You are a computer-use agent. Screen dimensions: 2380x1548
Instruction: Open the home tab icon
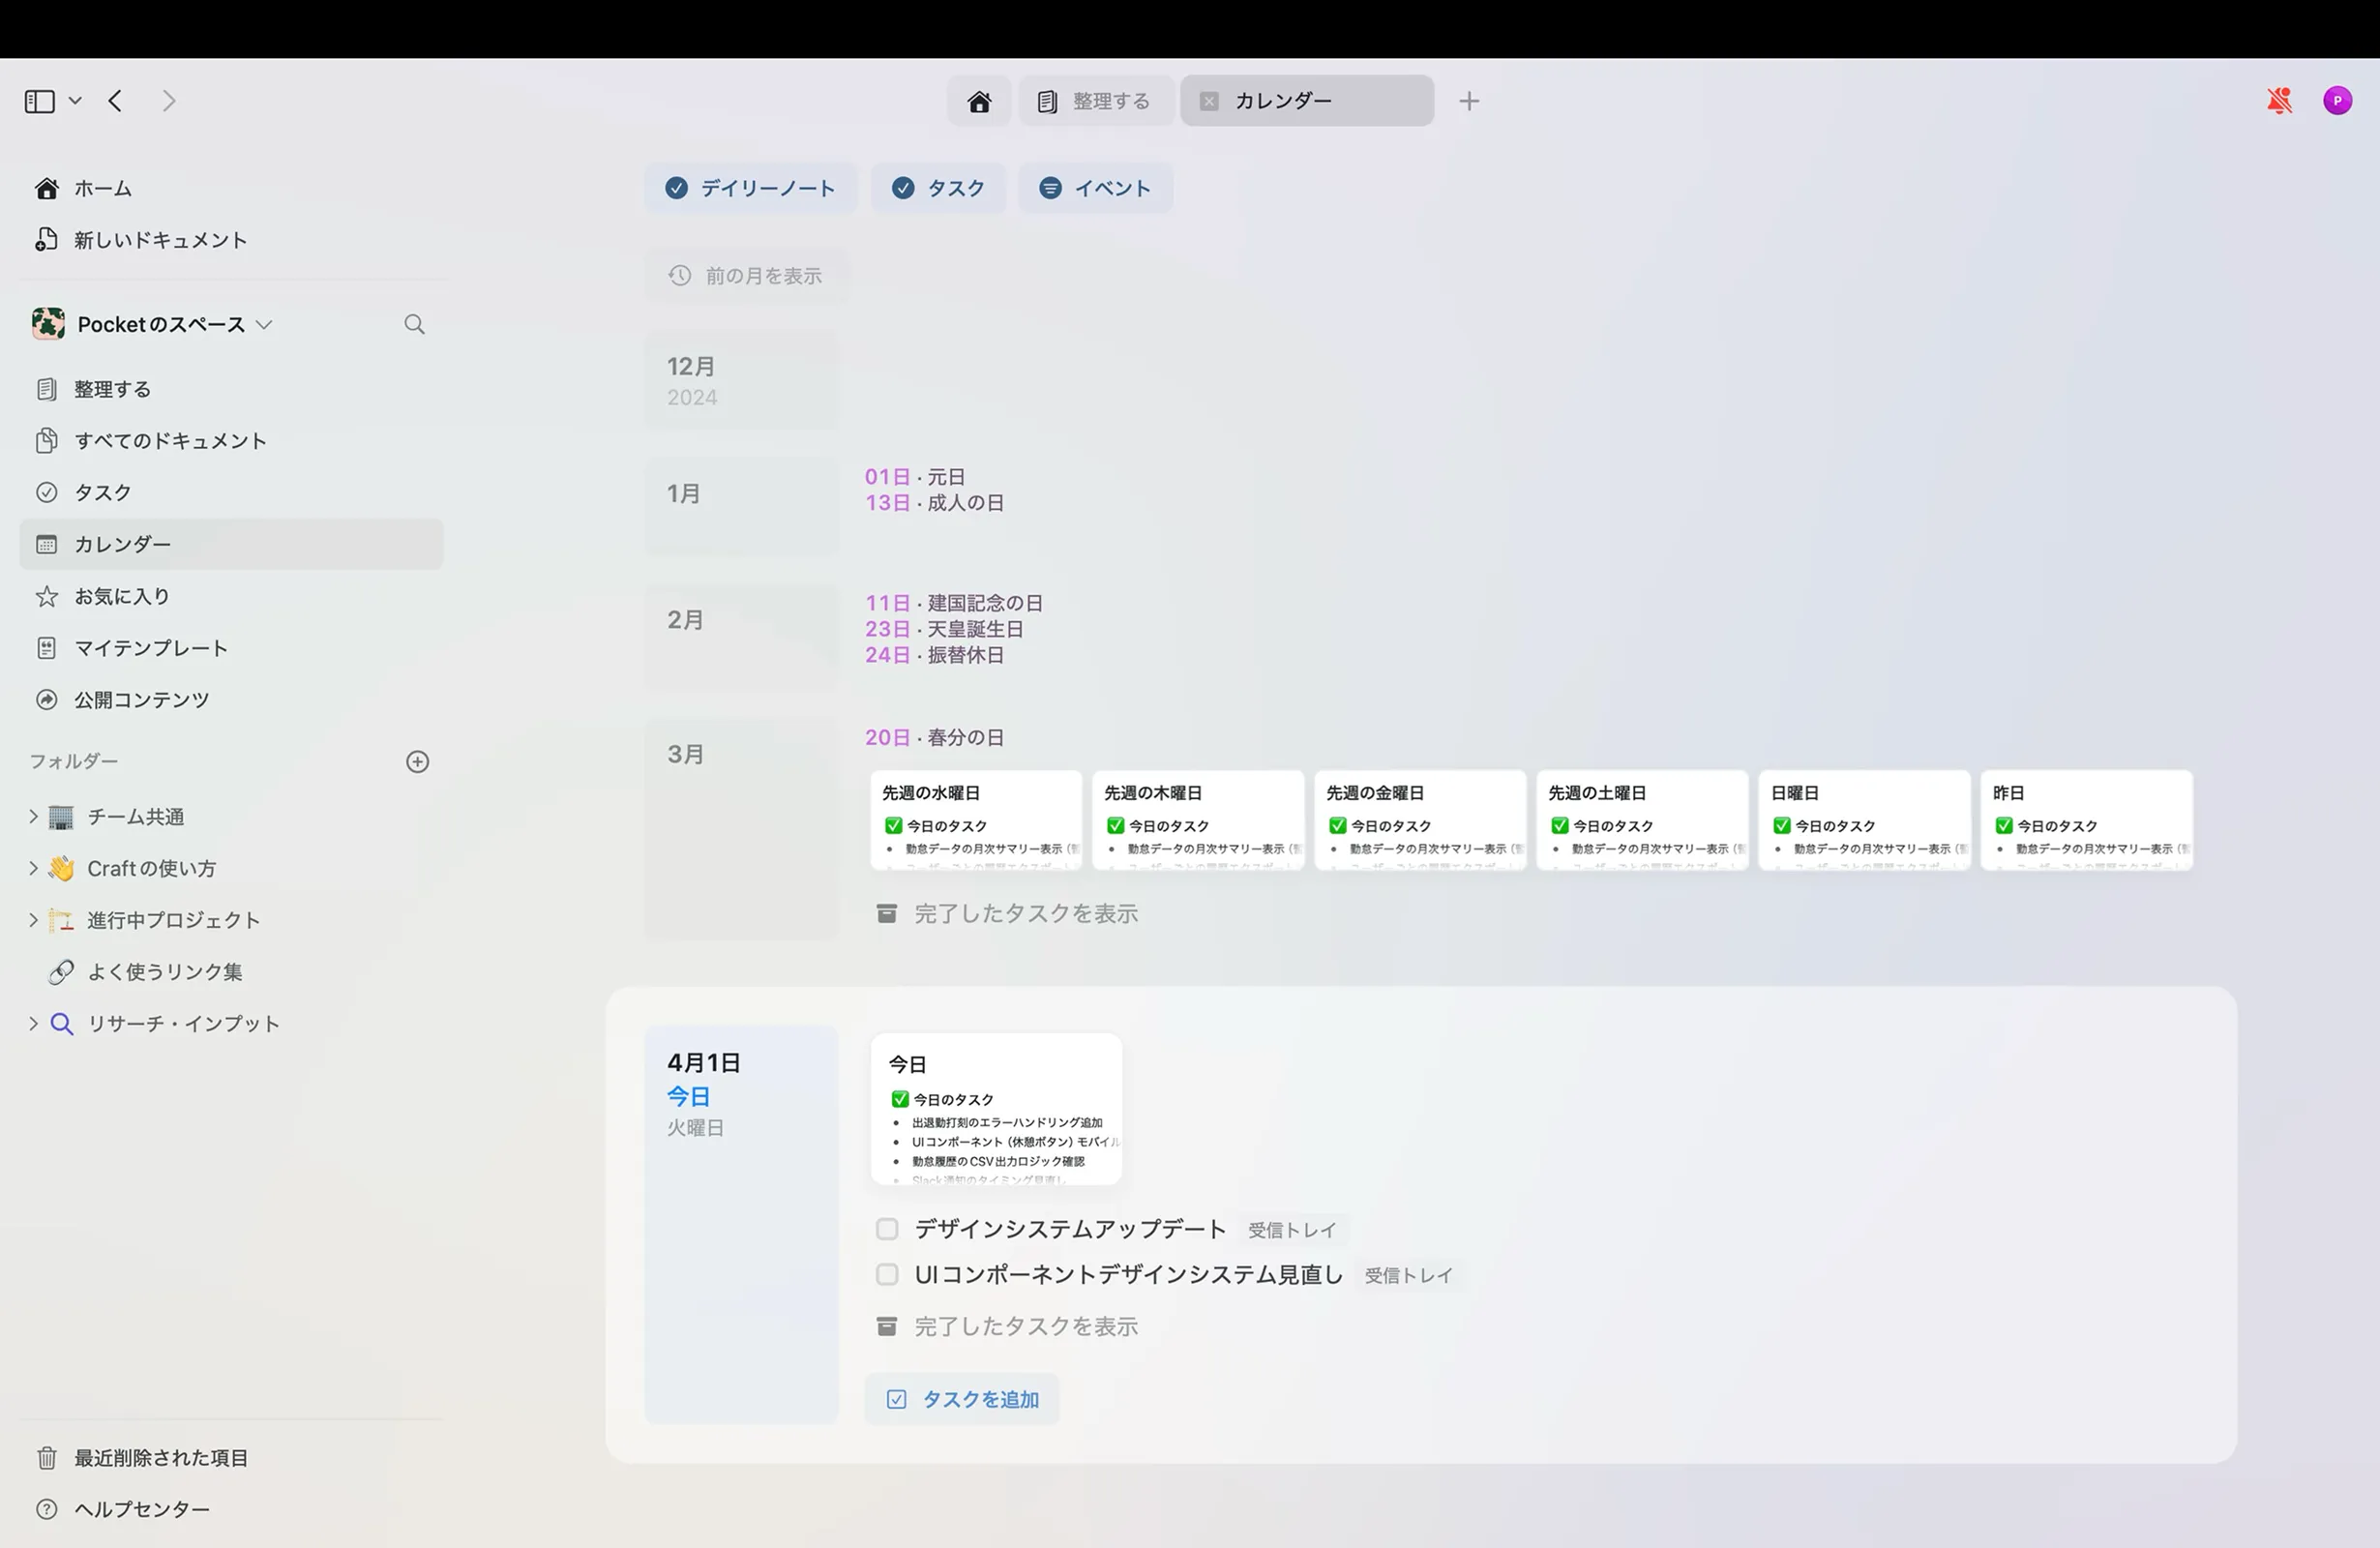pos(979,100)
